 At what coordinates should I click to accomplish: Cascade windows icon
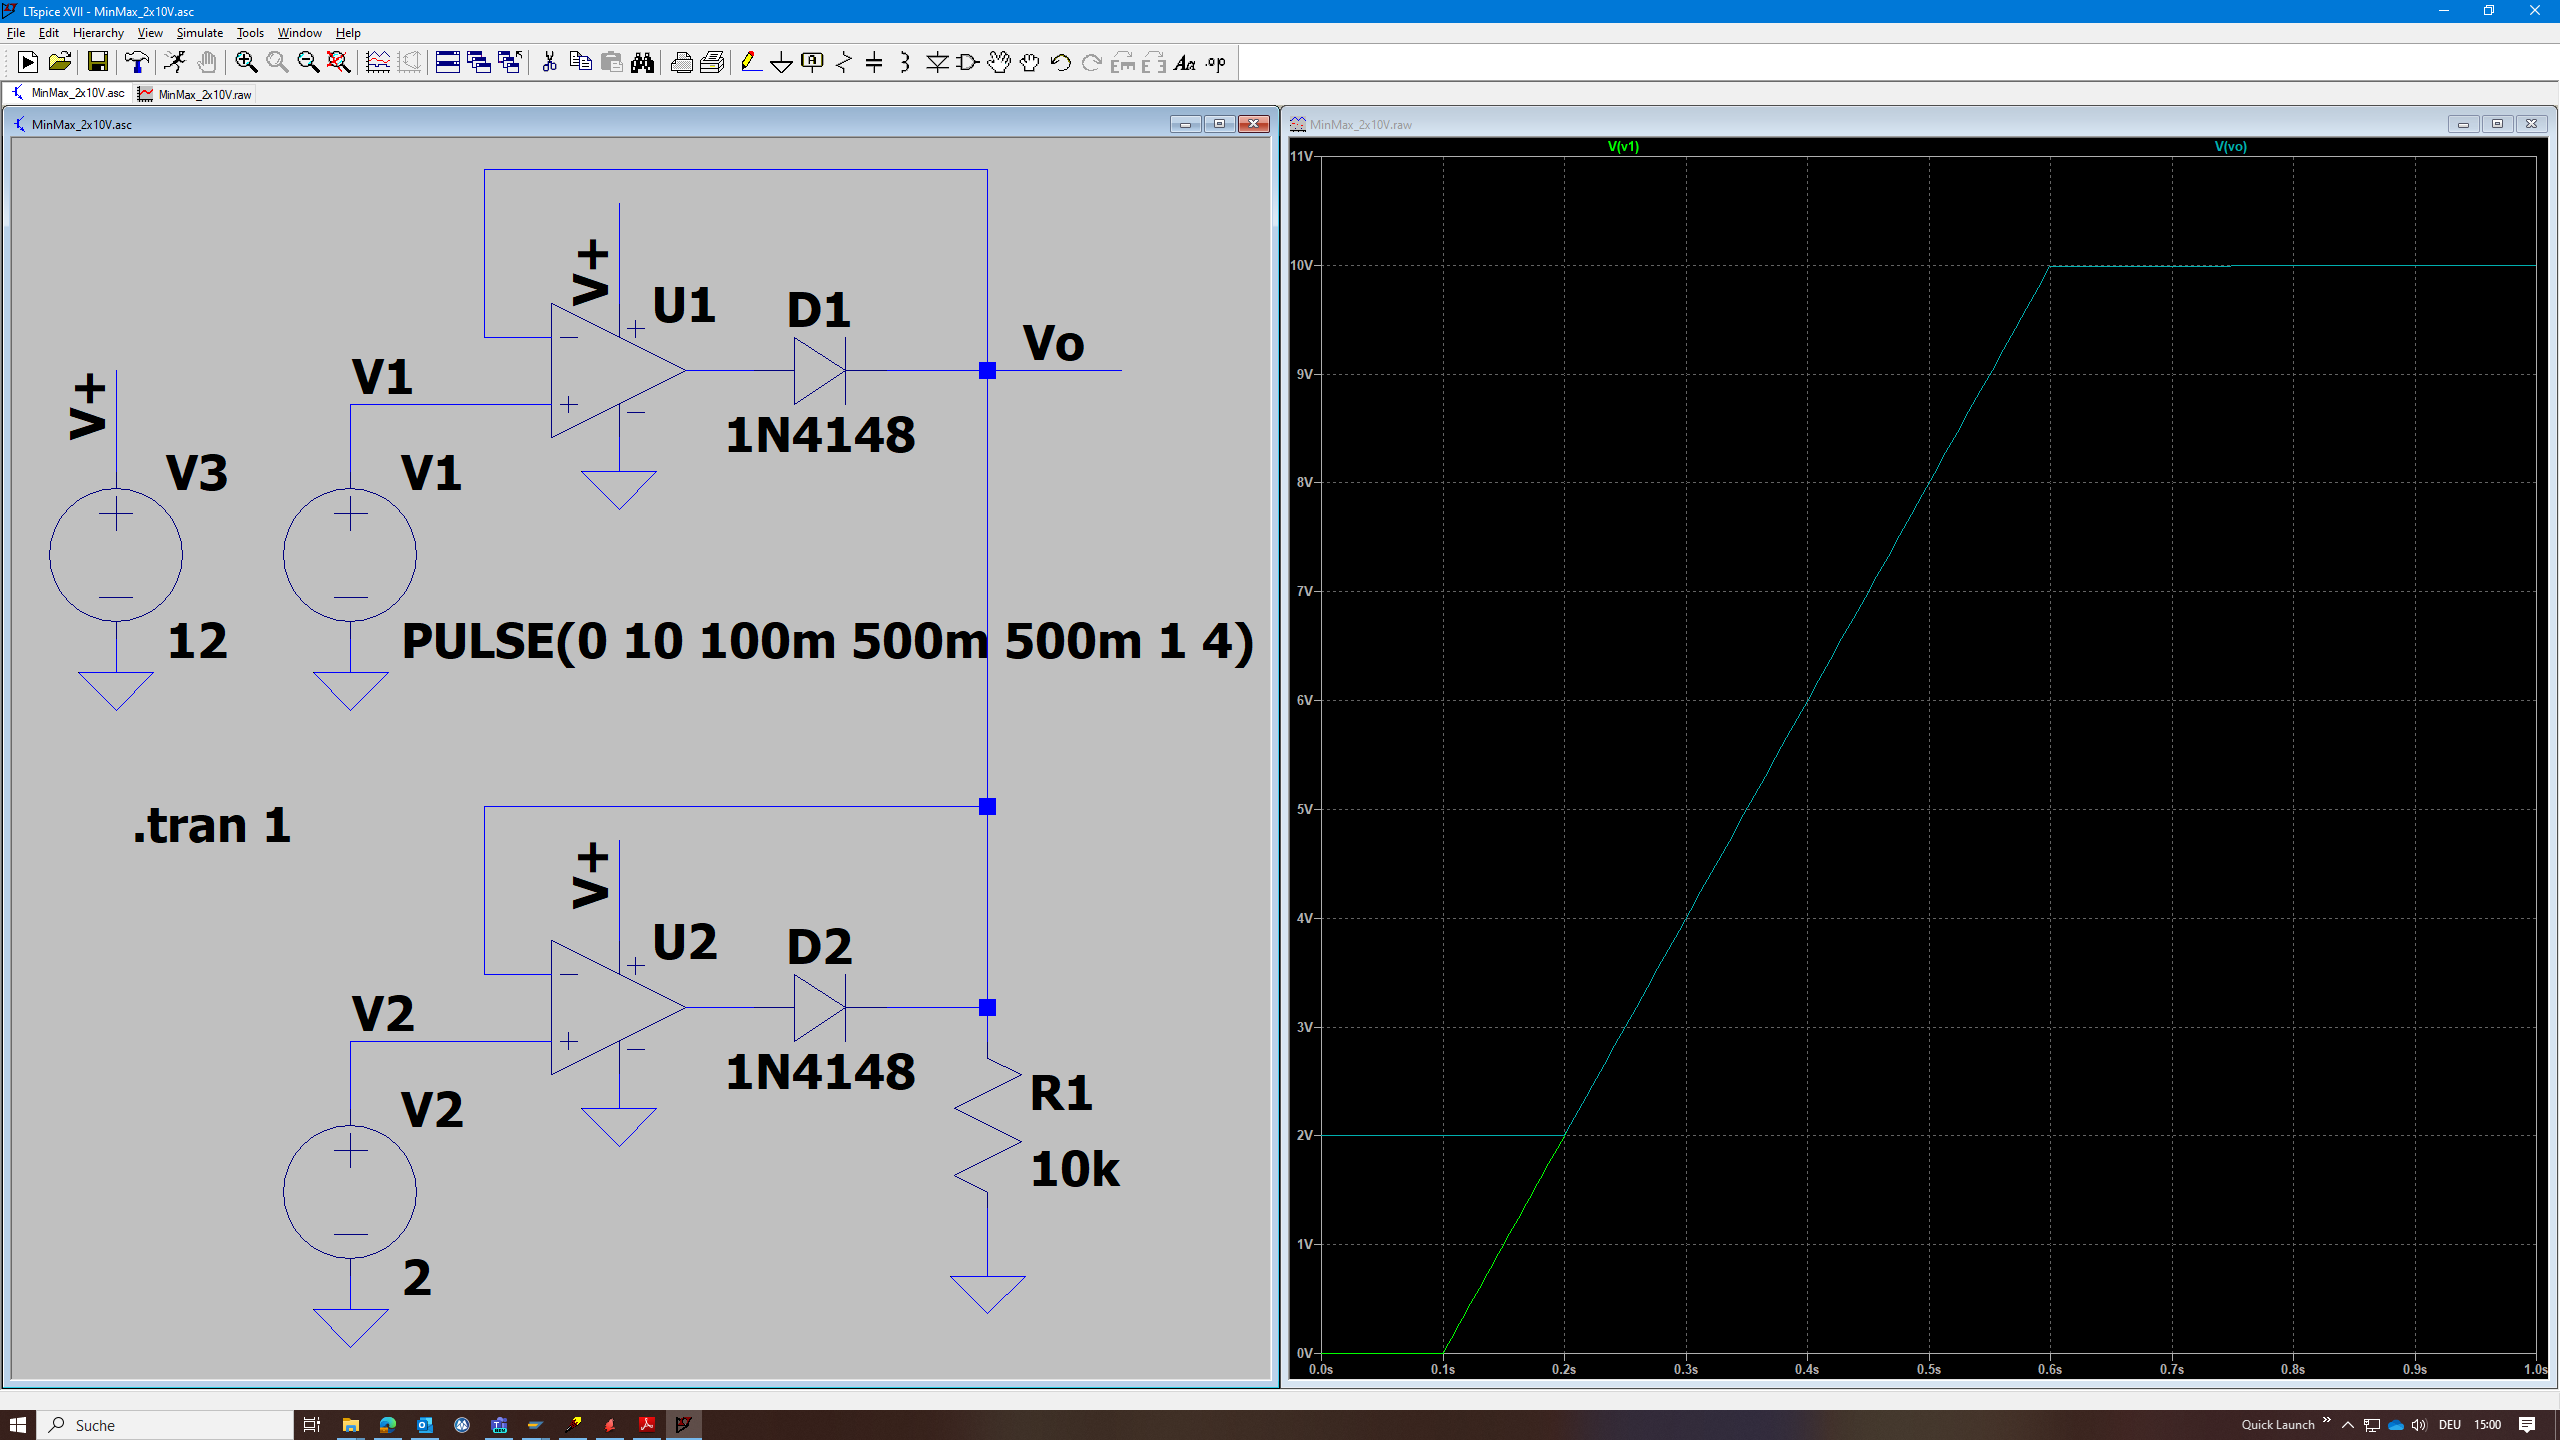[x=479, y=62]
